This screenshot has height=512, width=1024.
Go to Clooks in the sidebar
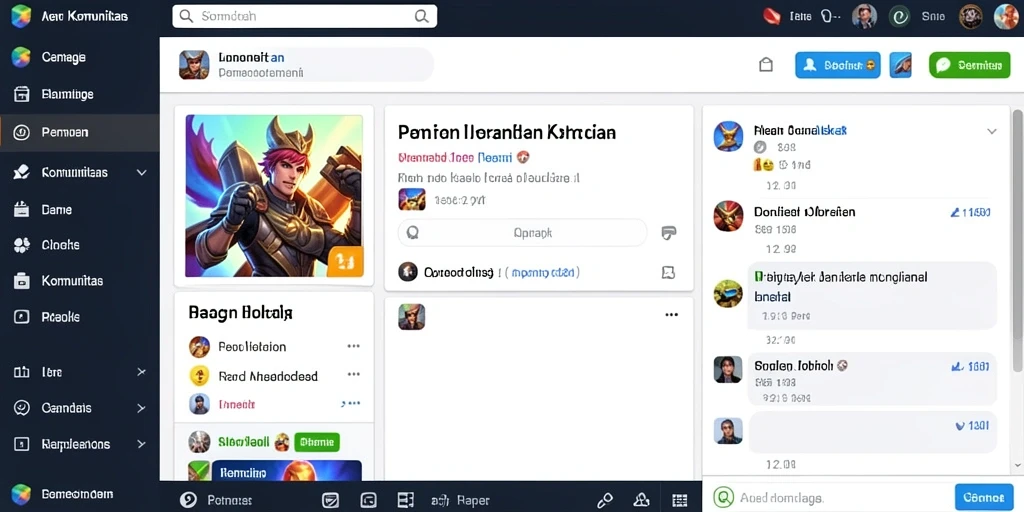pos(60,245)
